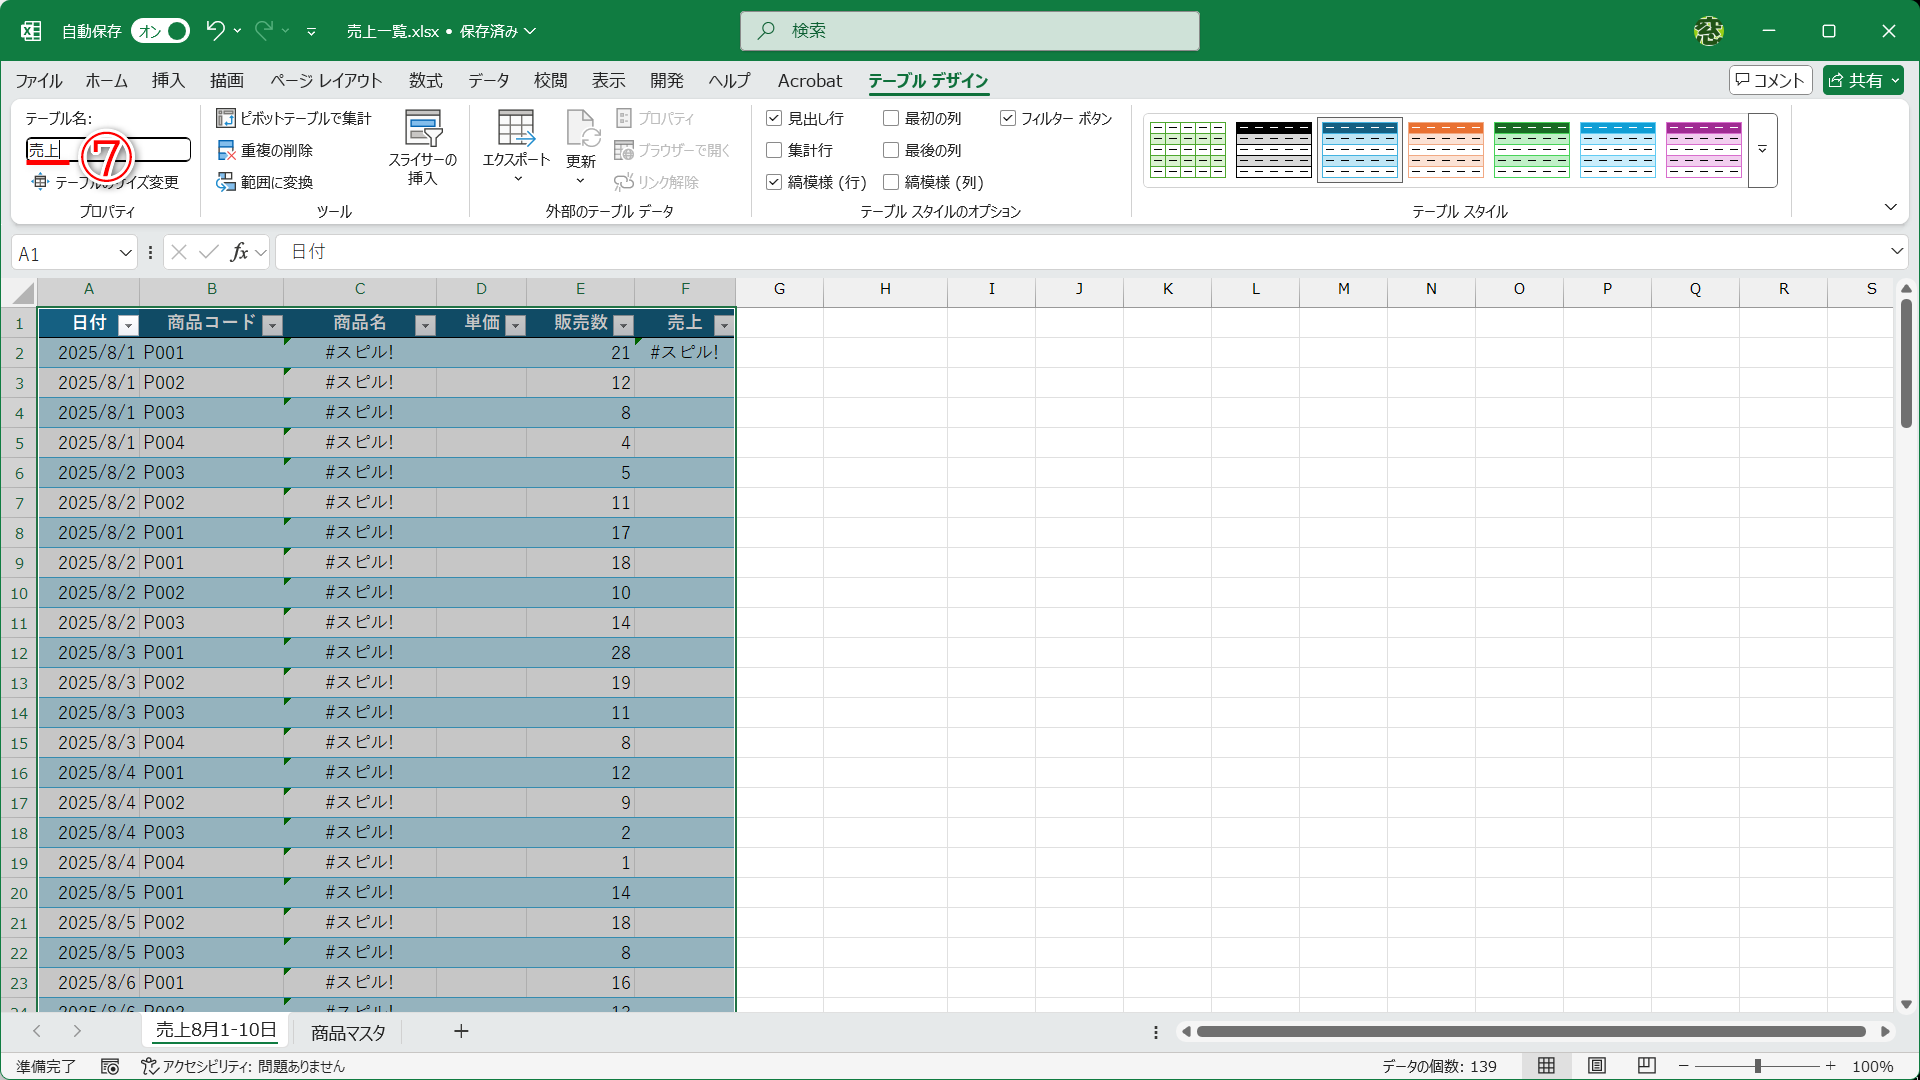The width and height of the screenshot is (1920, 1080).
Task: Switch to 商品マスタ sheet tab
Action: [x=348, y=1032]
